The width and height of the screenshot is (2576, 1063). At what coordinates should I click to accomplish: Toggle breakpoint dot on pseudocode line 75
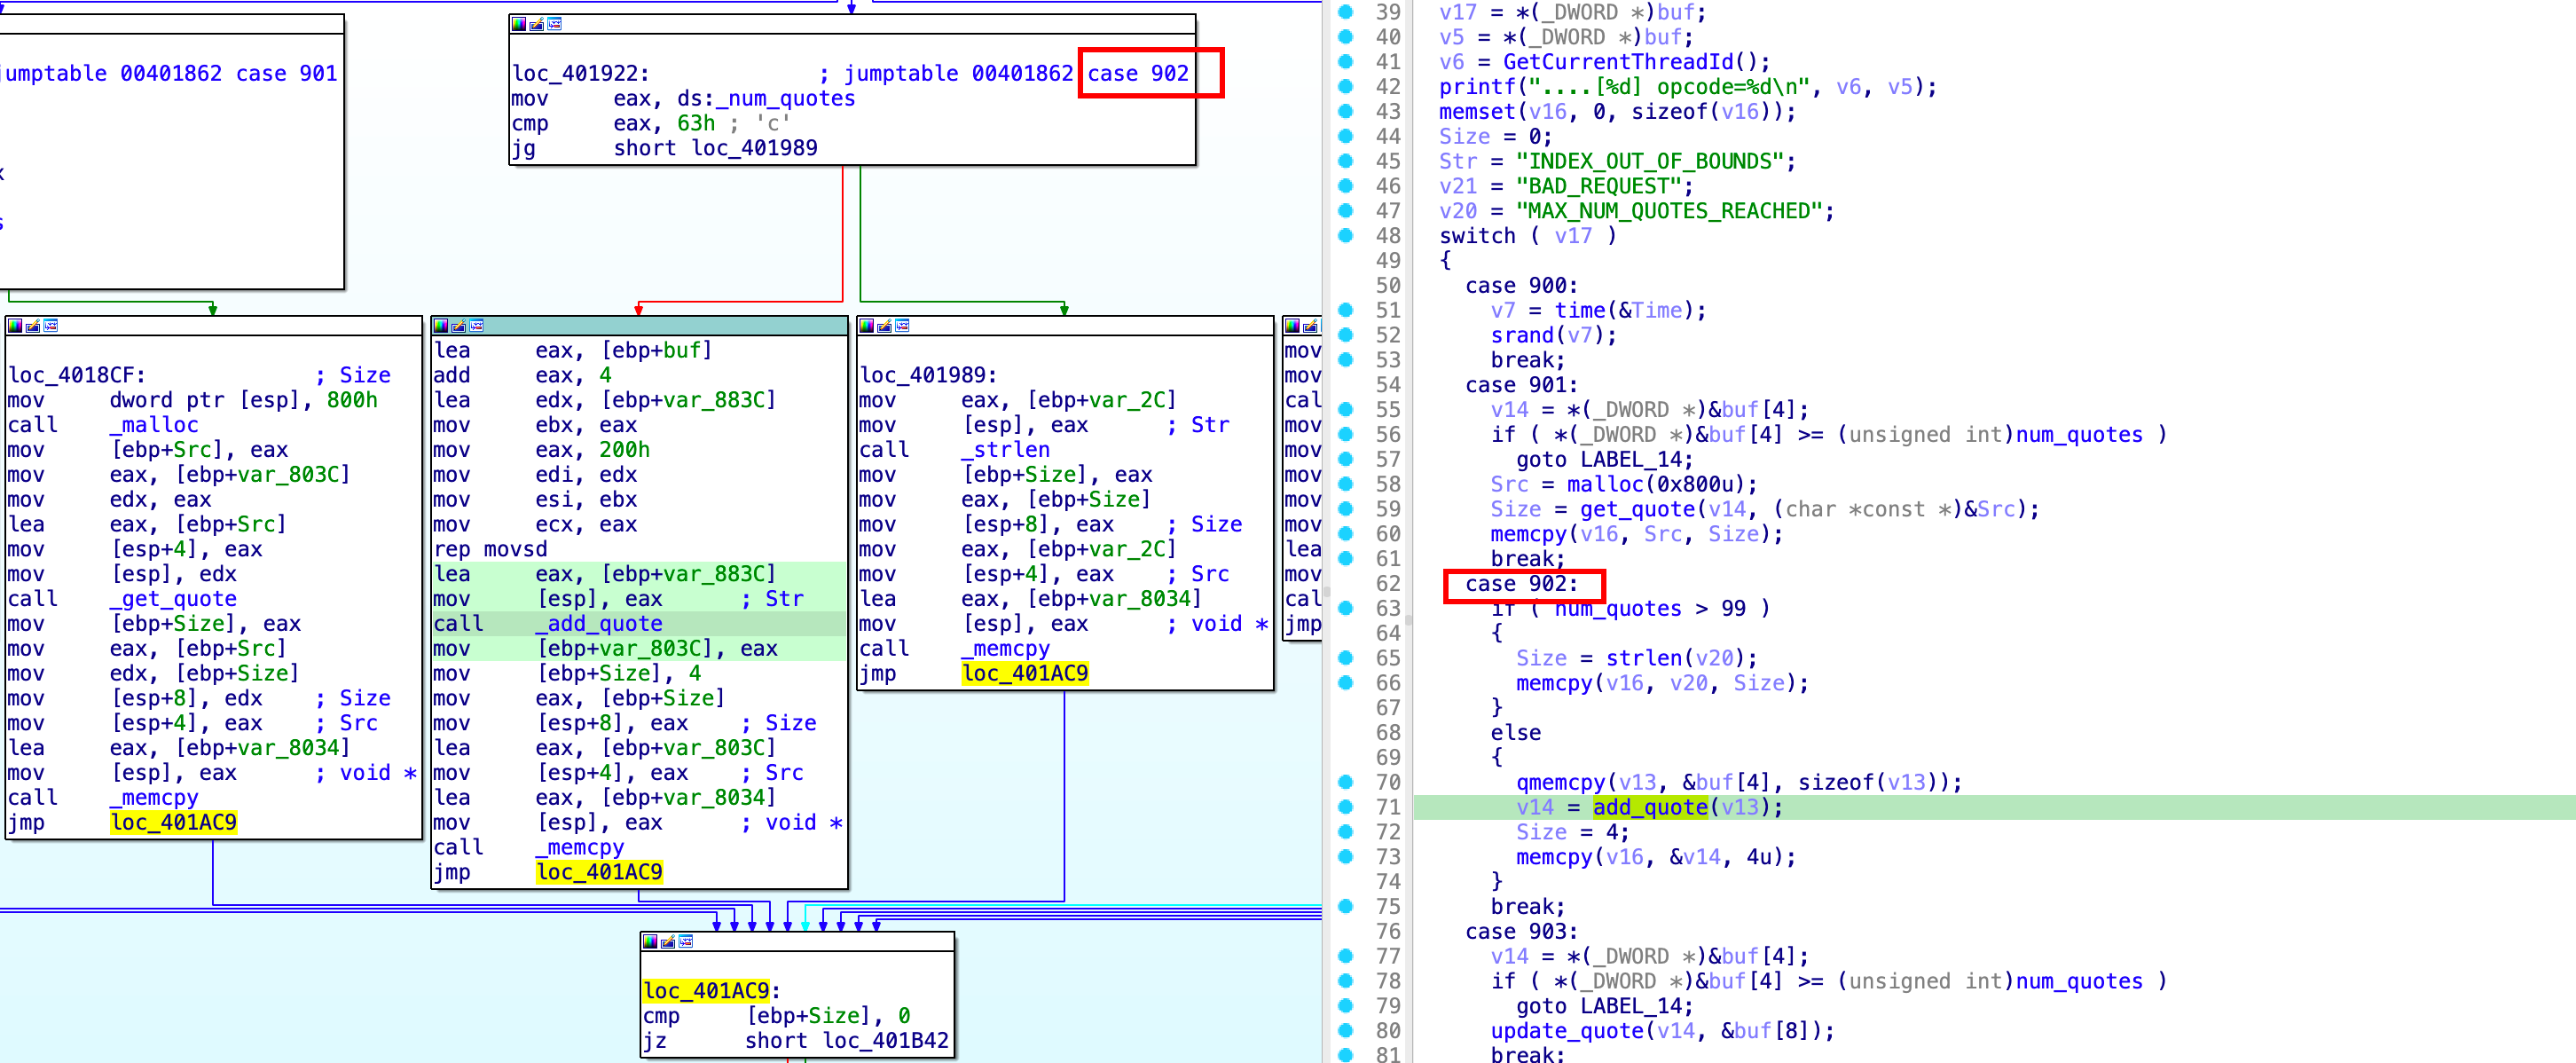pyautogui.click(x=1346, y=906)
